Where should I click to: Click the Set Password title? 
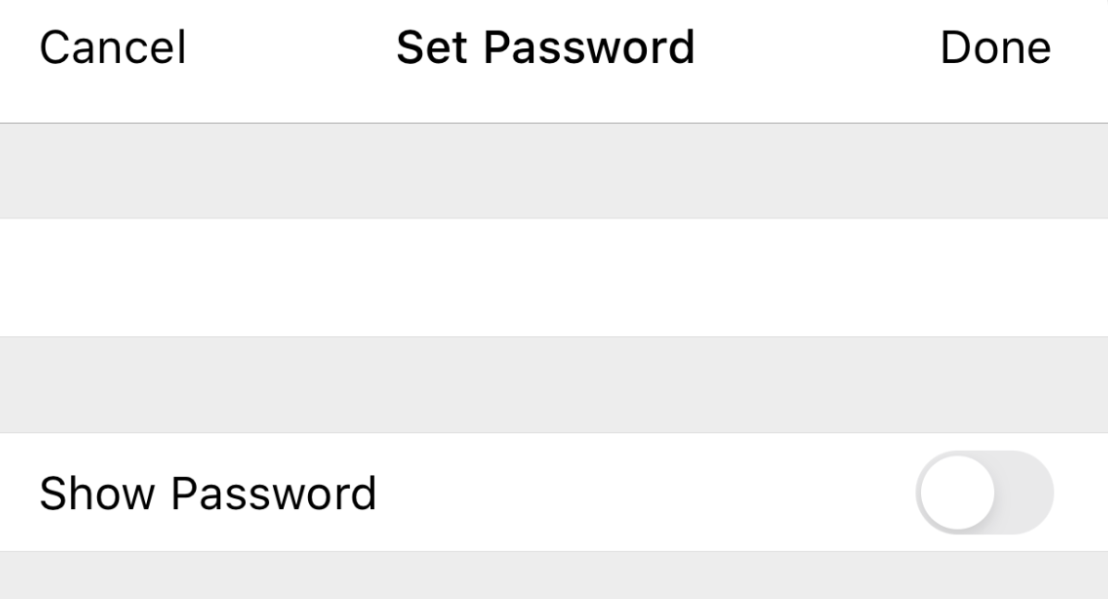pos(545,48)
